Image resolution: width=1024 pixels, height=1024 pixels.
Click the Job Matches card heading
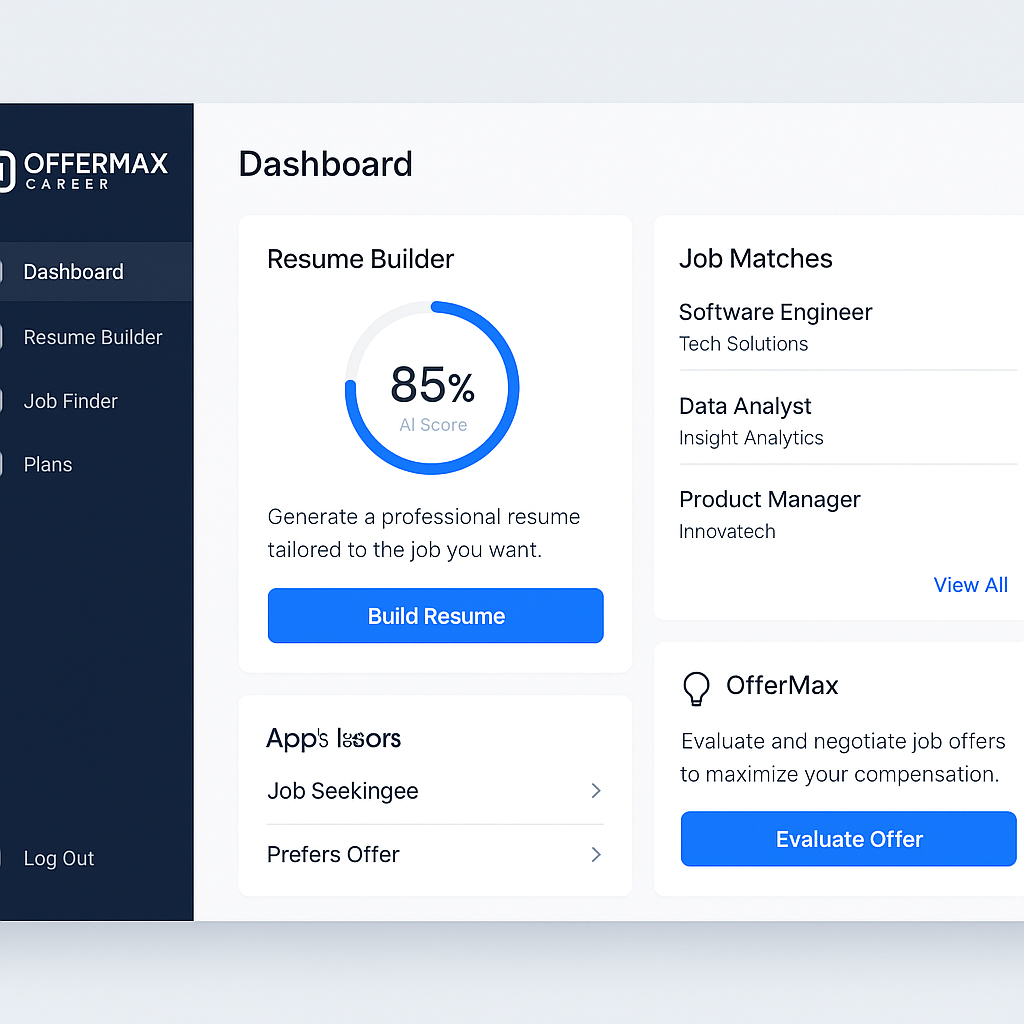coord(755,259)
